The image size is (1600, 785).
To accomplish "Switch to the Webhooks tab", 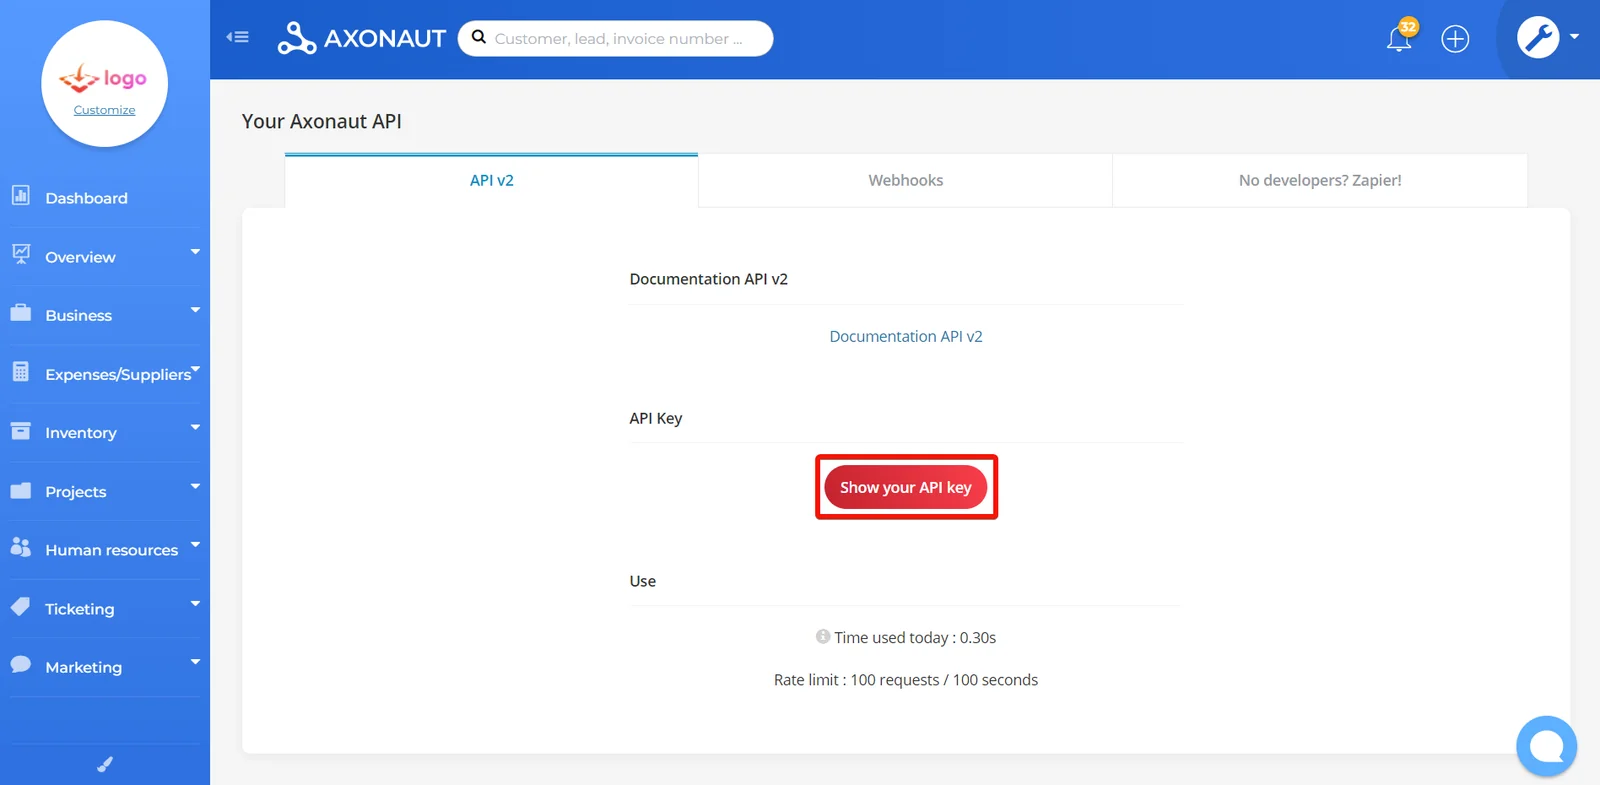I will (x=905, y=180).
